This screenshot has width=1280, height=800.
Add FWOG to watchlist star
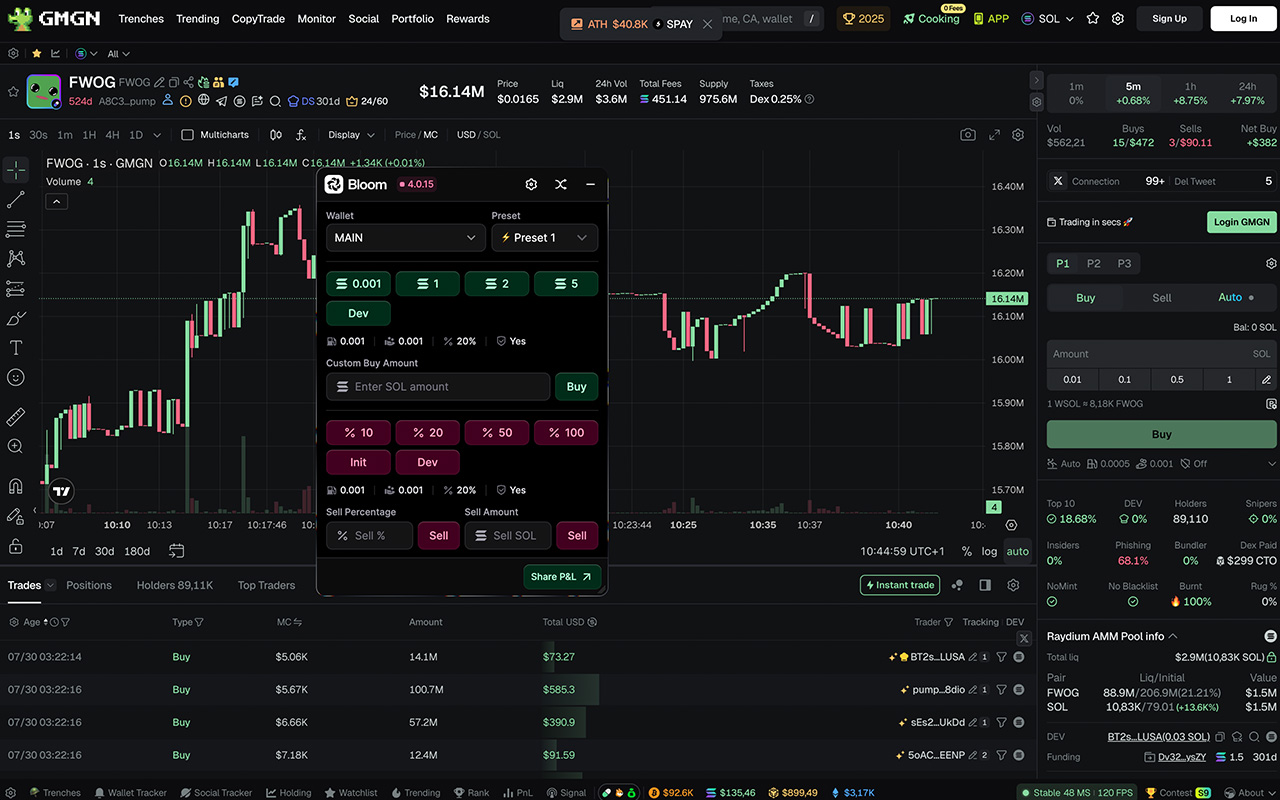13,91
